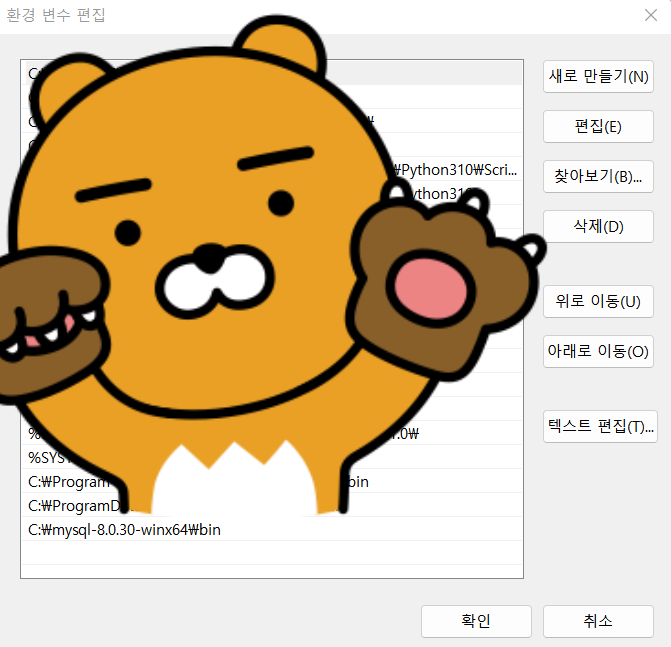Click the 편집(E) button

(x=598, y=127)
